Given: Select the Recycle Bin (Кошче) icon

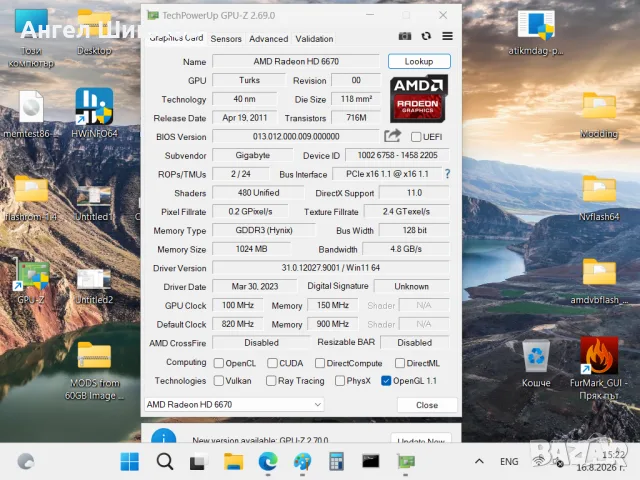Looking at the screenshot, I should [536, 364].
